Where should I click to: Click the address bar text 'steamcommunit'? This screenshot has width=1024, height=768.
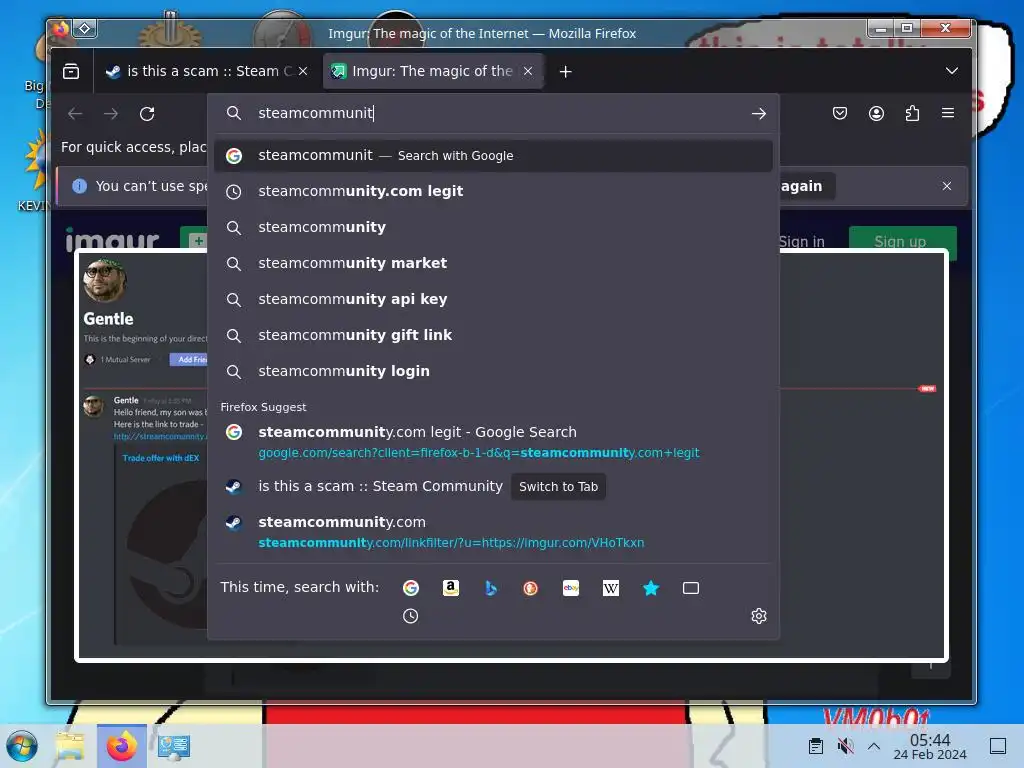tap(315, 113)
